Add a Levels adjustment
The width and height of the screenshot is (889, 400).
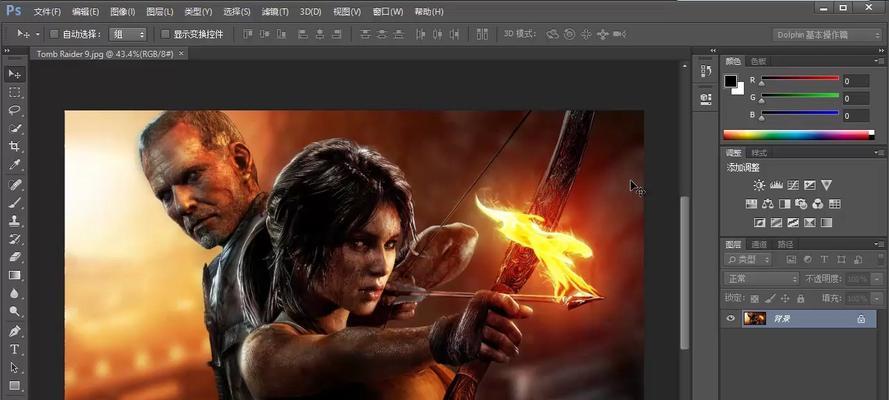776,185
